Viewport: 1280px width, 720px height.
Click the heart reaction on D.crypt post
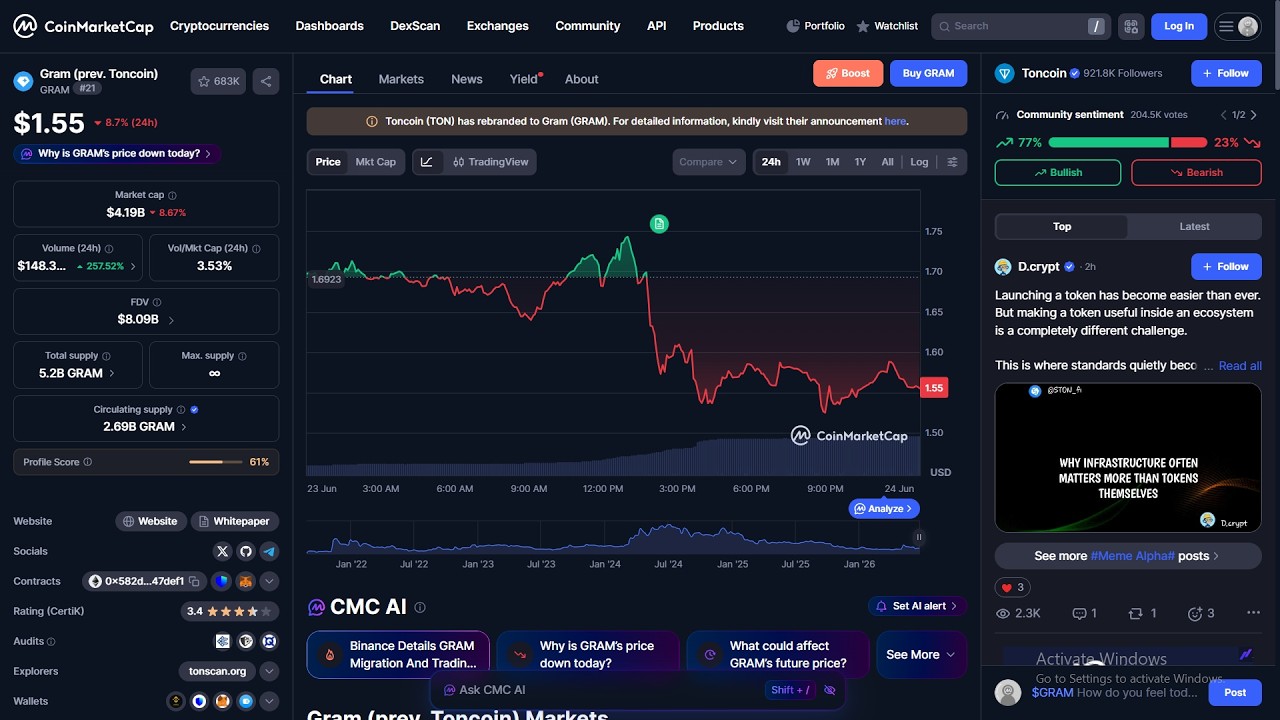[1011, 587]
